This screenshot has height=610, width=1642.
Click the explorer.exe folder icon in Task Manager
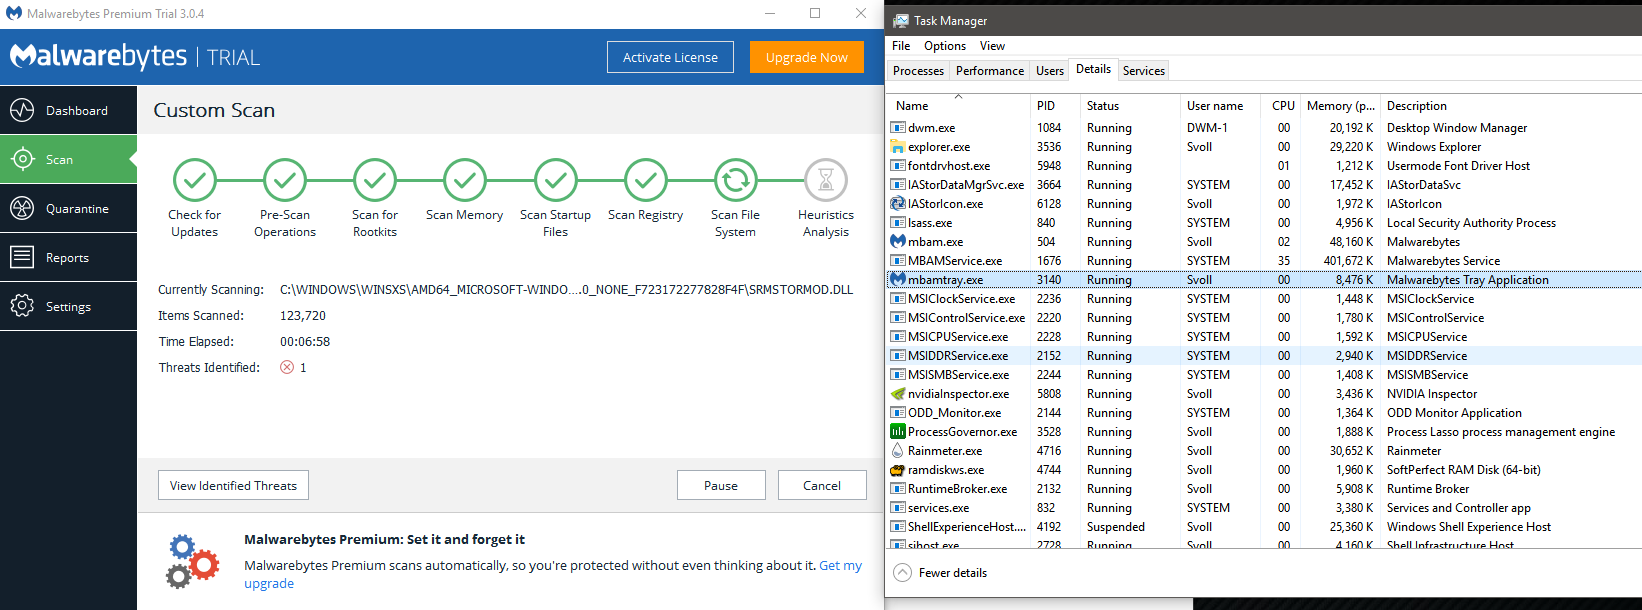point(898,147)
